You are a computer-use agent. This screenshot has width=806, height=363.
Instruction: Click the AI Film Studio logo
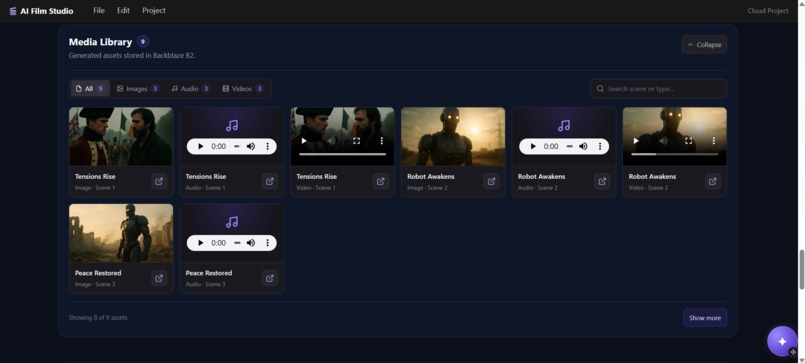tap(41, 11)
